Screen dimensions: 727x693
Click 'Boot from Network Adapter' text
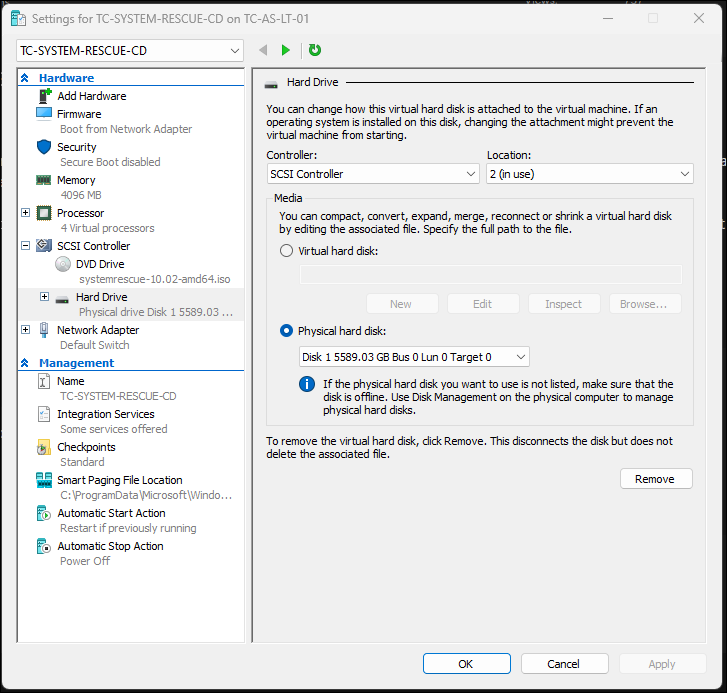(x=126, y=129)
